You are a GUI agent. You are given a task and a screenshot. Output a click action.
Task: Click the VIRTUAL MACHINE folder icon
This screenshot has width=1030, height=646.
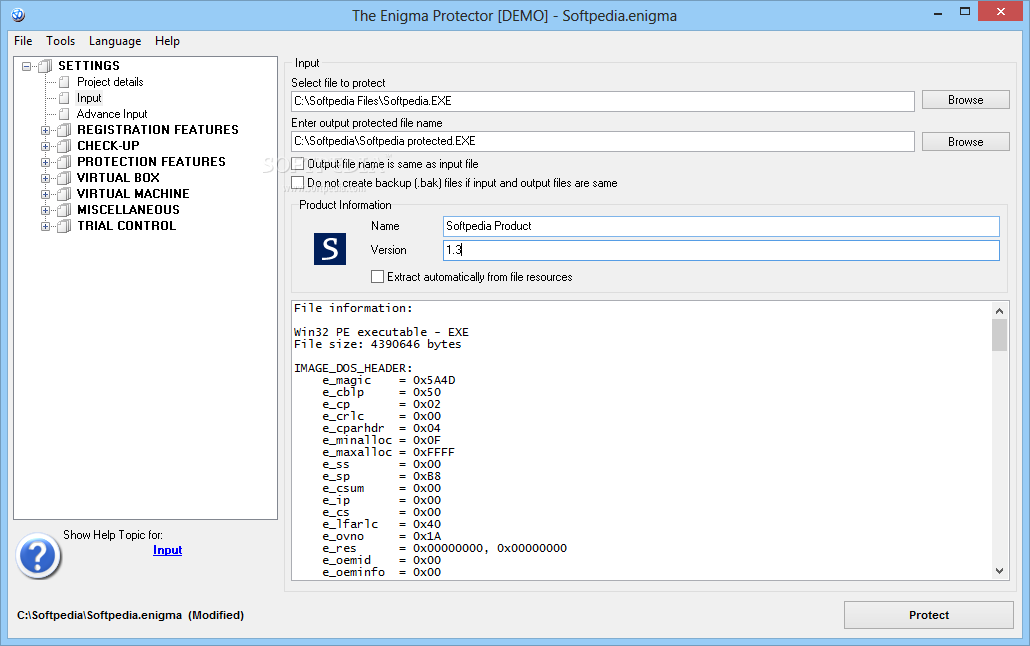[64, 194]
